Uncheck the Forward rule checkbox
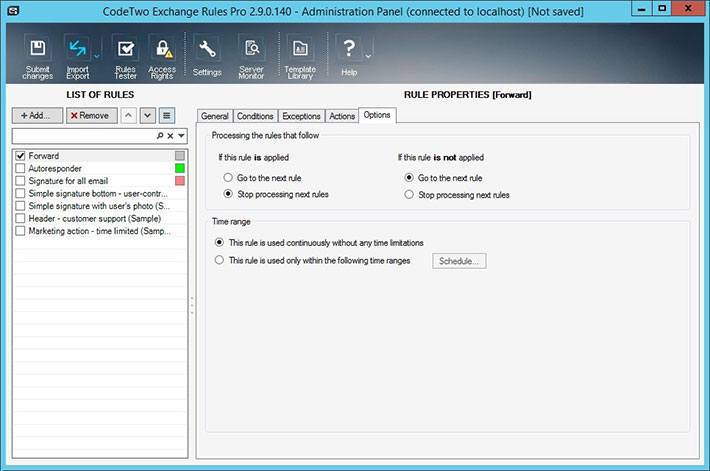Viewport: 710px width, 471px height. pos(20,156)
